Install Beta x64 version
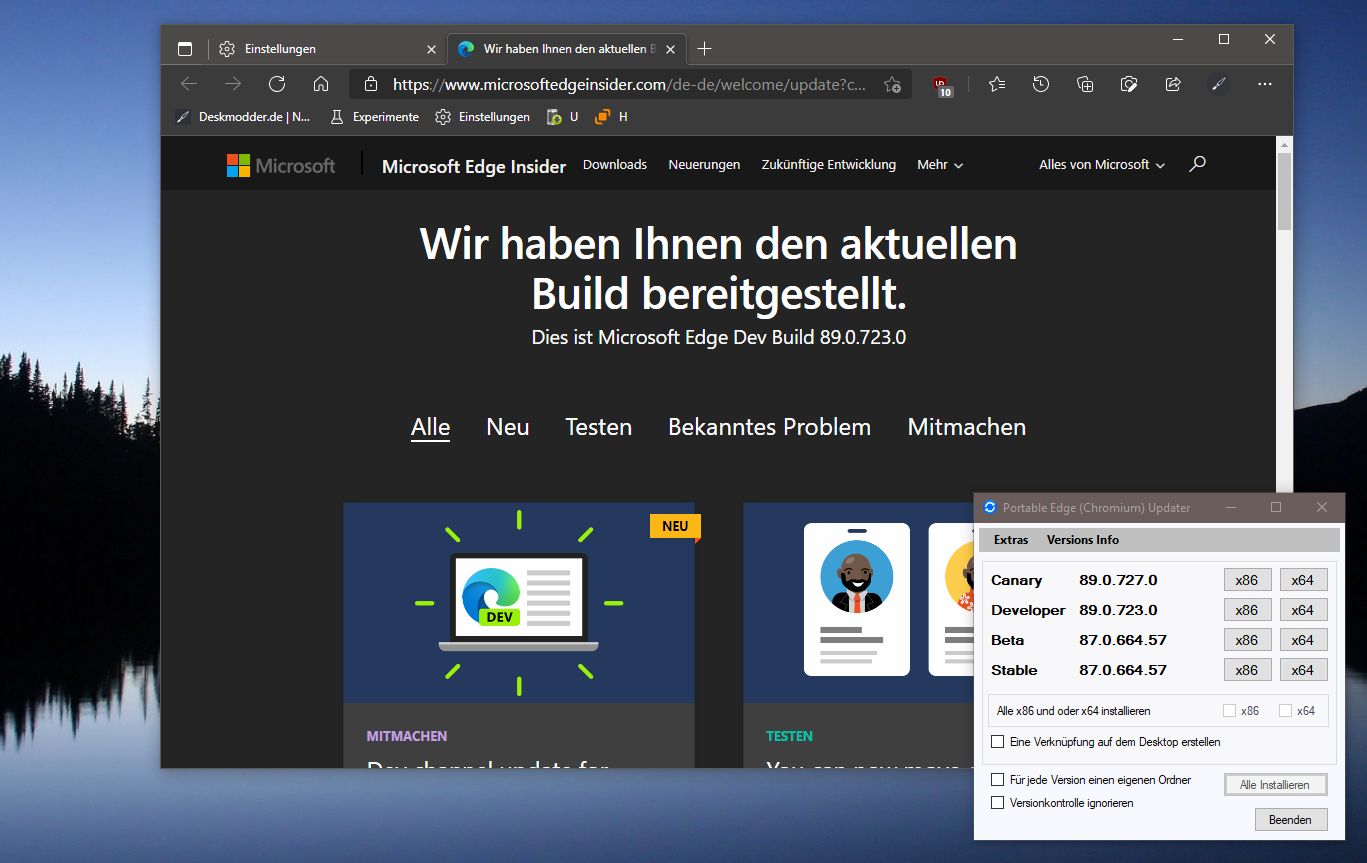This screenshot has width=1367, height=863. 1303,640
